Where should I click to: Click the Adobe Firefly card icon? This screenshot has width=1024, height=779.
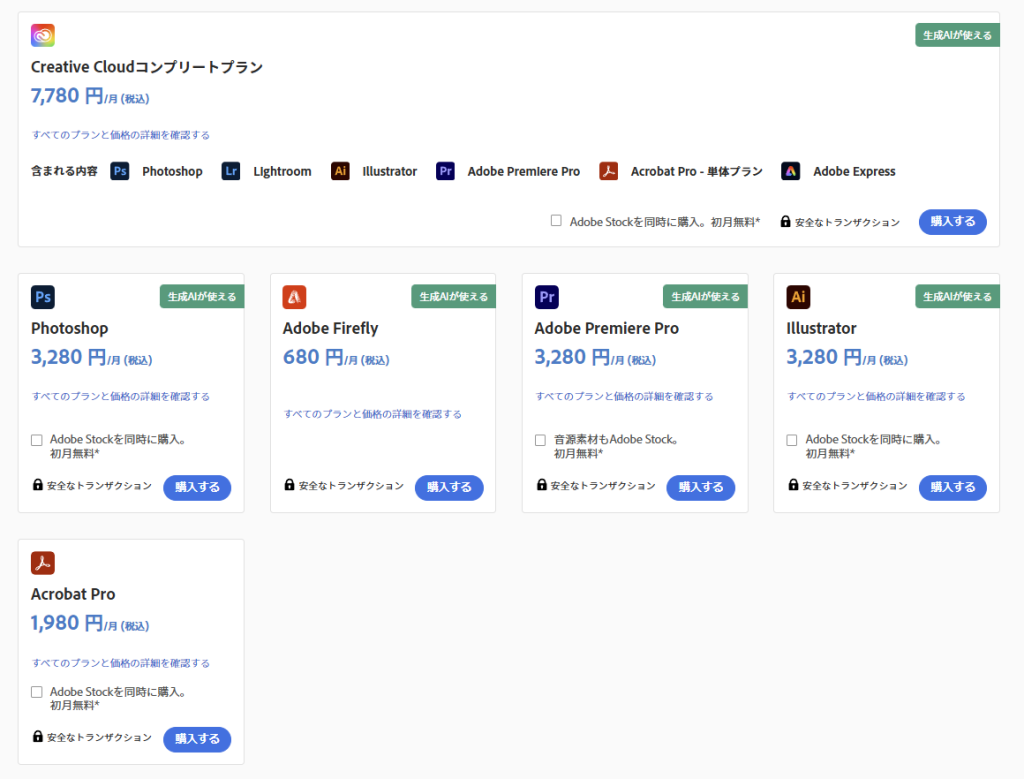coord(294,297)
